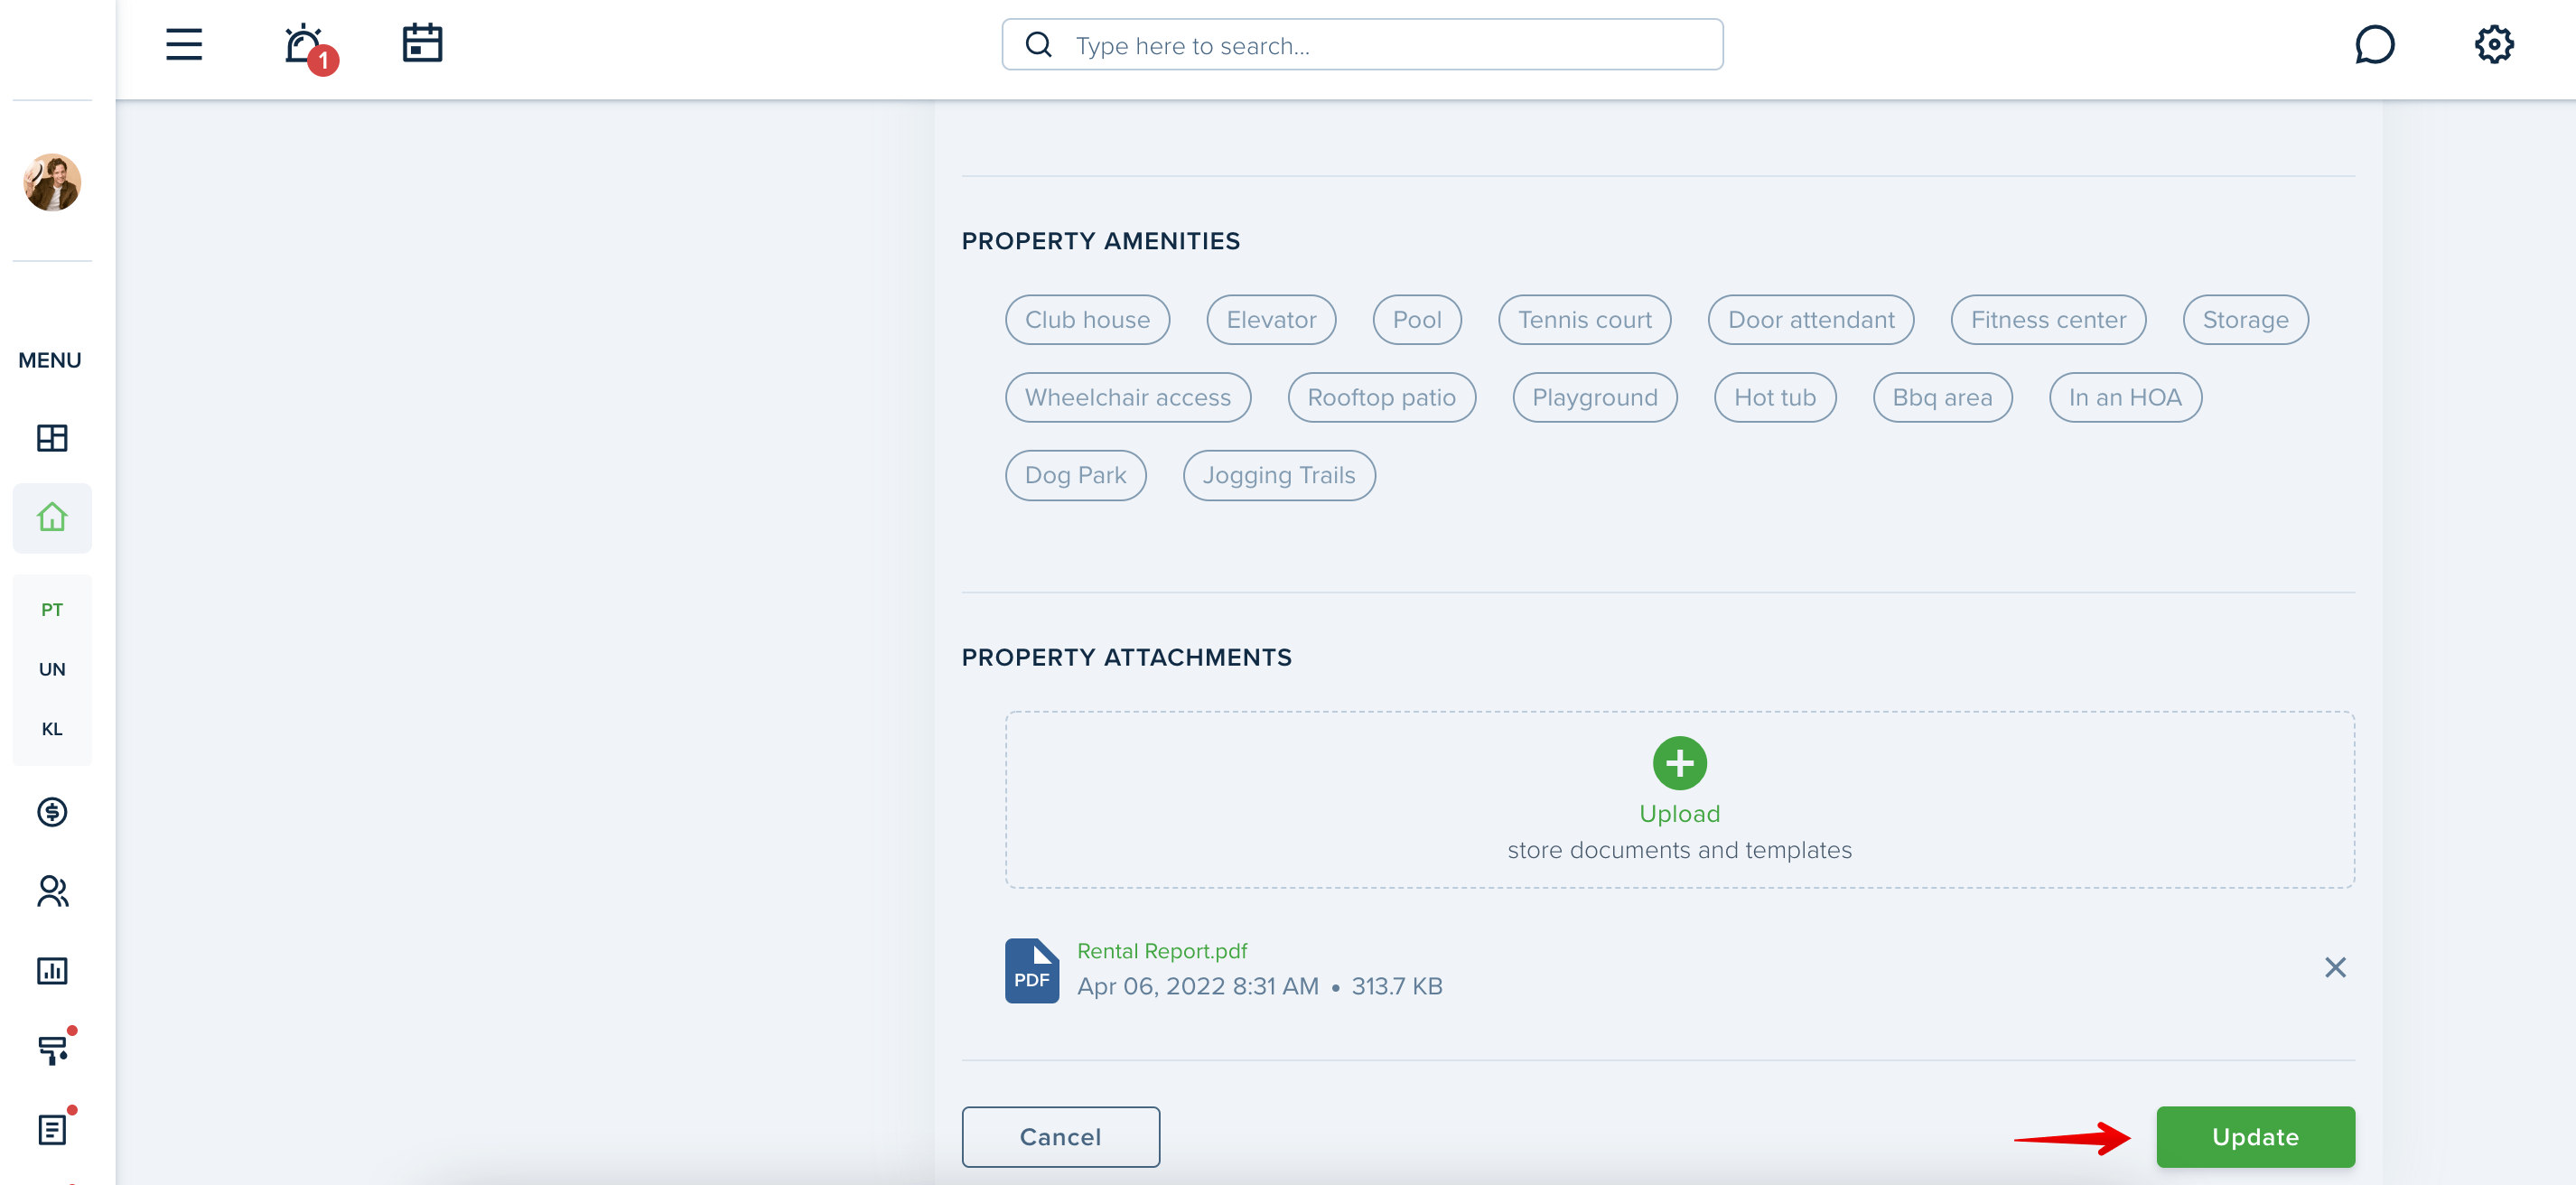This screenshot has height=1185, width=2576.
Task: Toggle the Tennis court amenity
Action: point(1584,320)
